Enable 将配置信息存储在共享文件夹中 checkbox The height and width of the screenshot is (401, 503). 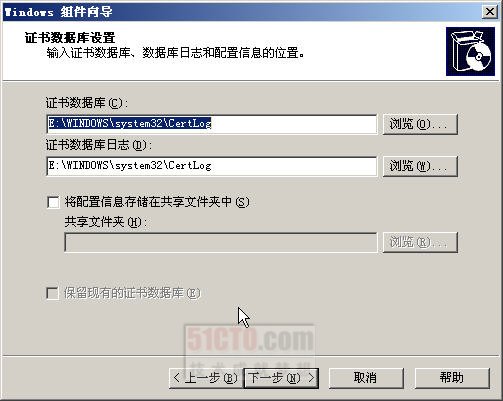pos(53,202)
